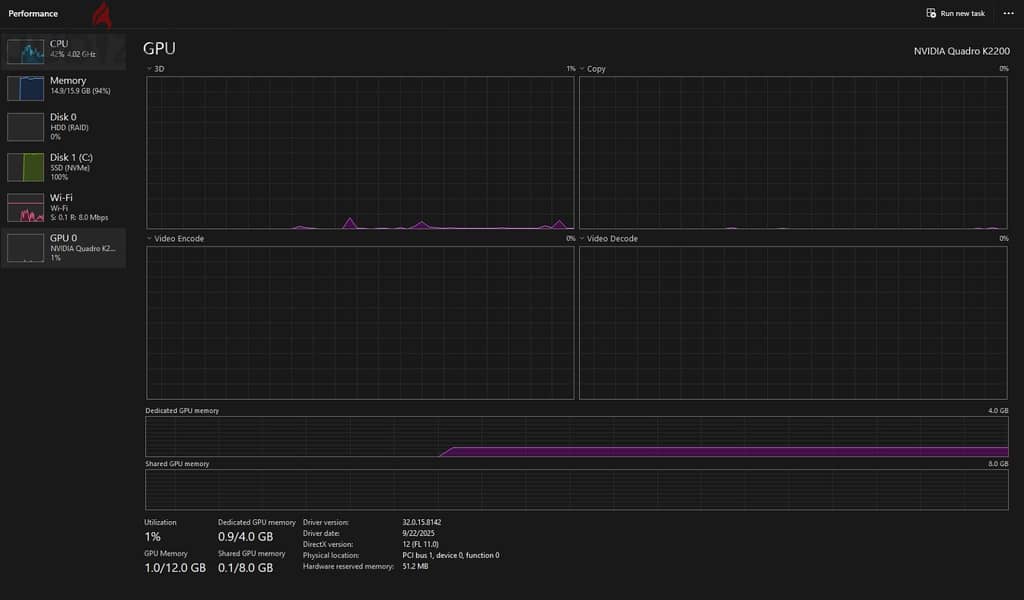
Task: Click the Performance page title
Action: (33, 14)
